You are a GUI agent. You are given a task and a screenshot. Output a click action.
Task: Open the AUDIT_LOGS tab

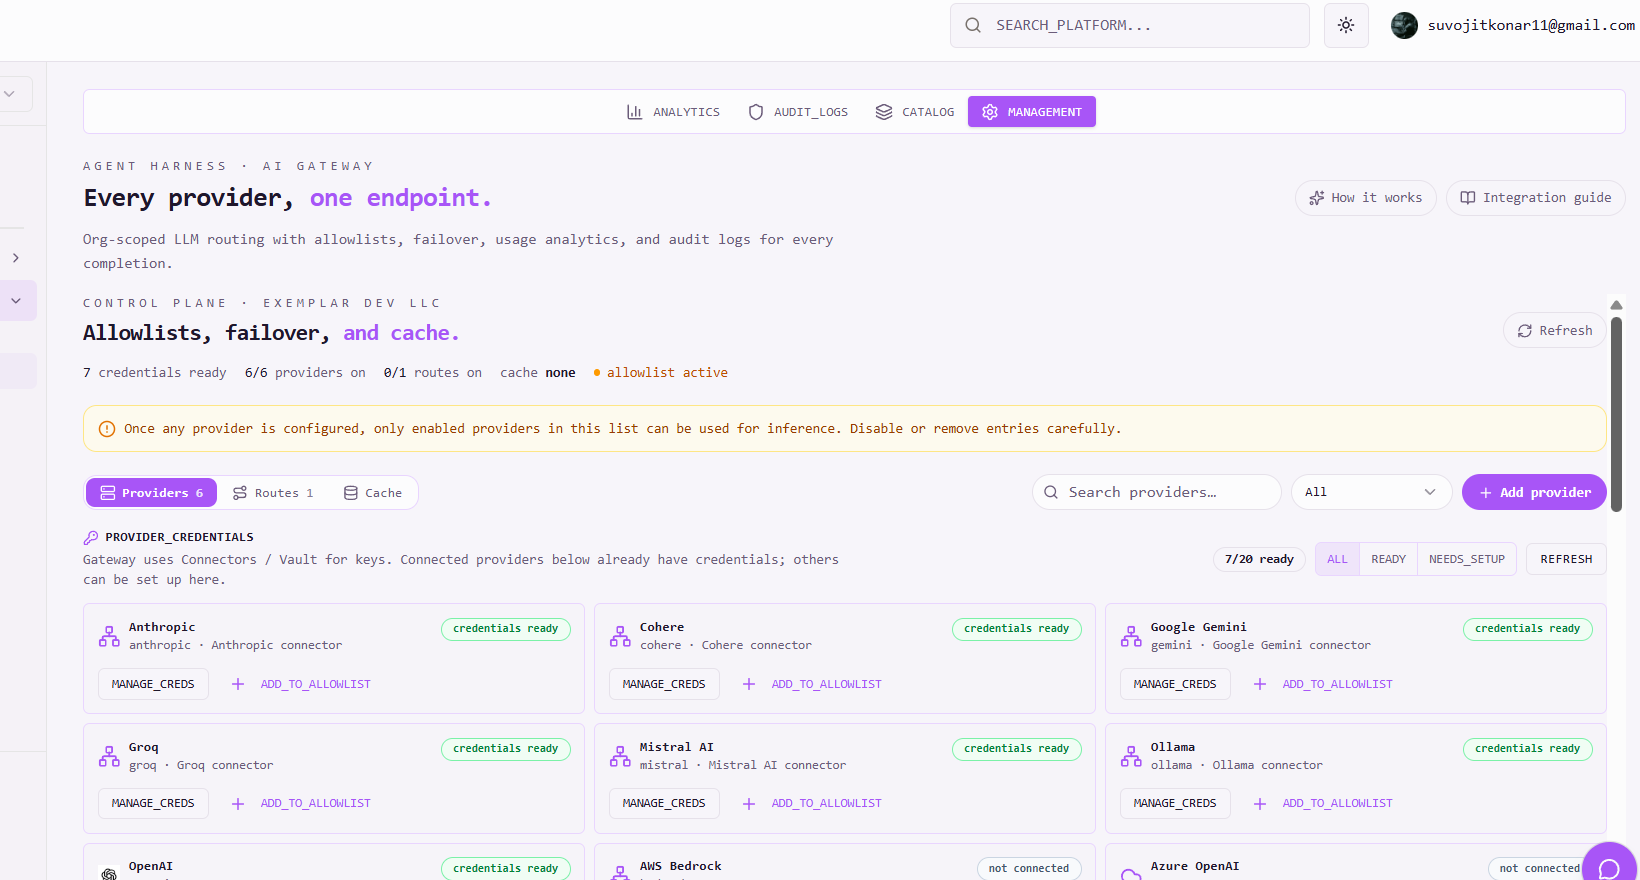(x=798, y=112)
